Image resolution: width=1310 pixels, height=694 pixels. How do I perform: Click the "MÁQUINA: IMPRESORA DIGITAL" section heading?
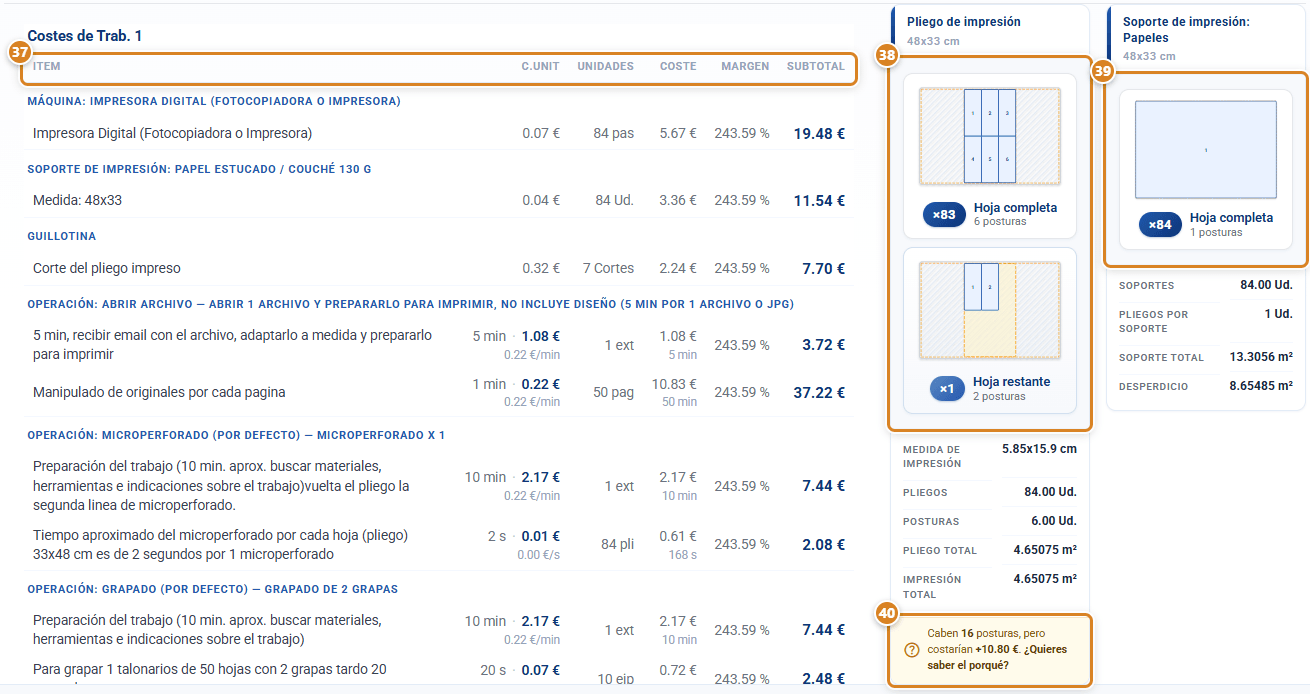(x=214, y=101)
